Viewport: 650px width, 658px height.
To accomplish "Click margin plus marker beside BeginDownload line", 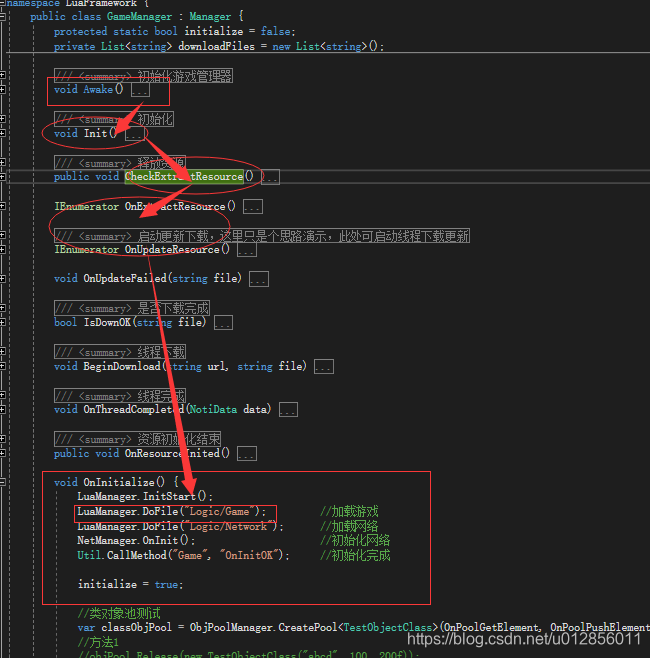I will (x=3, y=366).
